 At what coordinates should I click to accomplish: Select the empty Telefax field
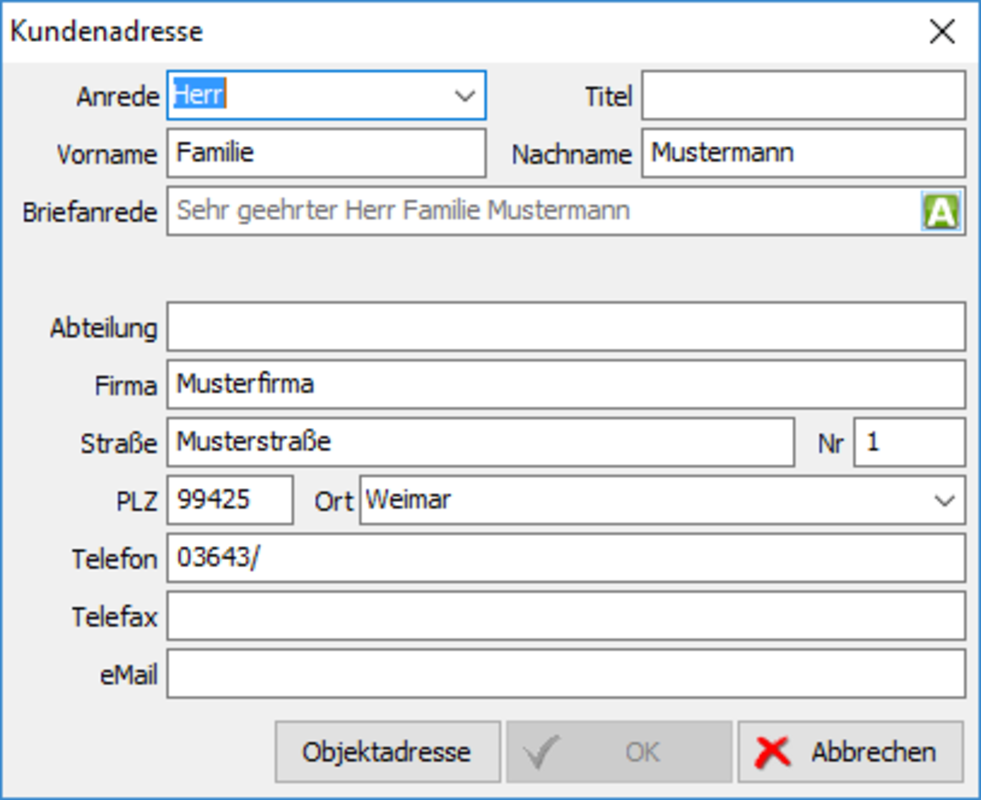coord(565,616)
